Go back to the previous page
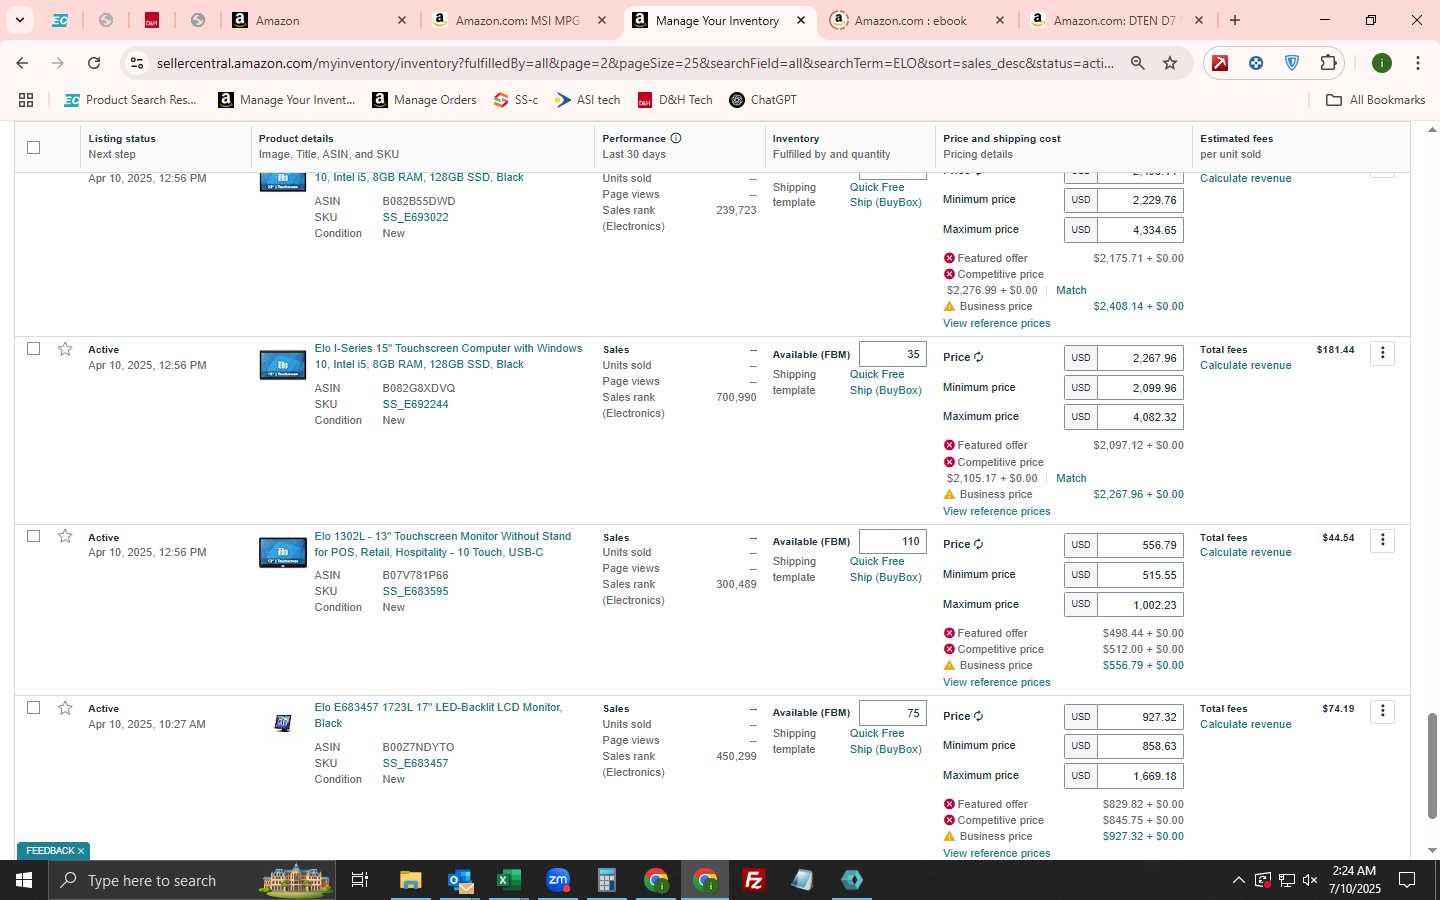The image size is (1440, 900). (22, 63)
